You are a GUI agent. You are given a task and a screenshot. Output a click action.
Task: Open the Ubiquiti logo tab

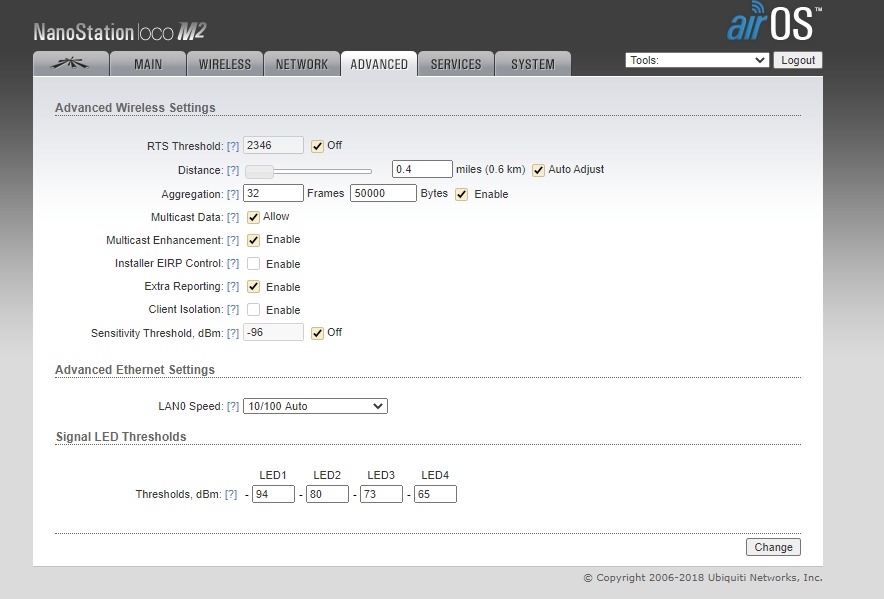coord(71,64)
